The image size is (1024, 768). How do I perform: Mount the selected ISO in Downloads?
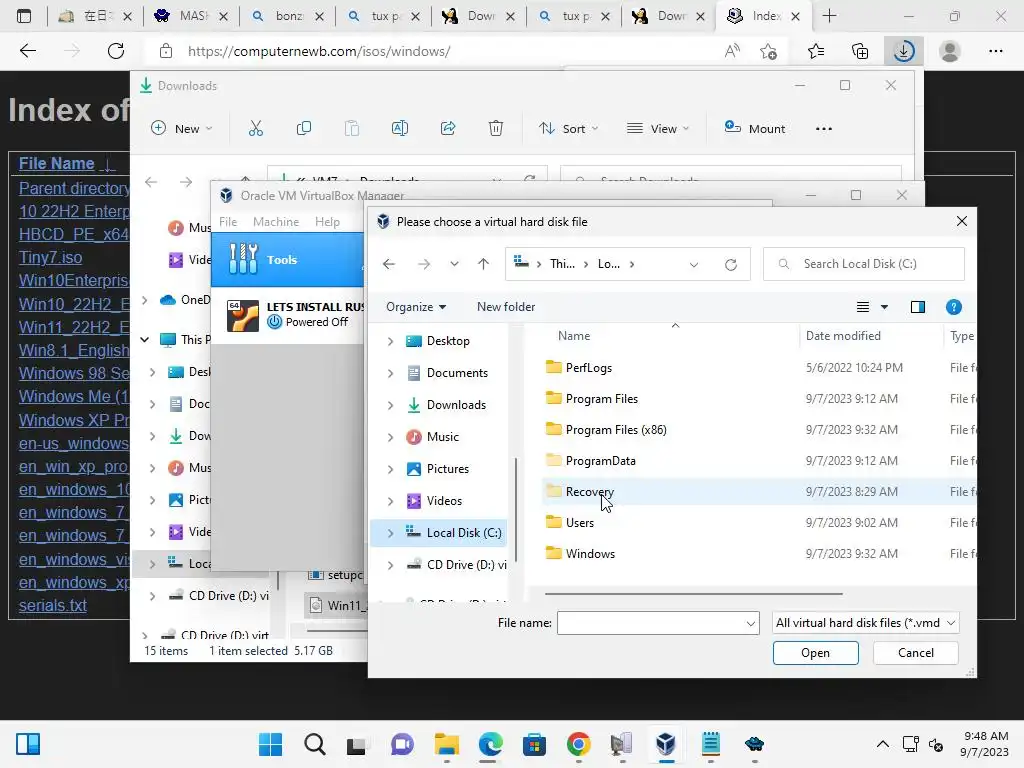pos(755,129)
